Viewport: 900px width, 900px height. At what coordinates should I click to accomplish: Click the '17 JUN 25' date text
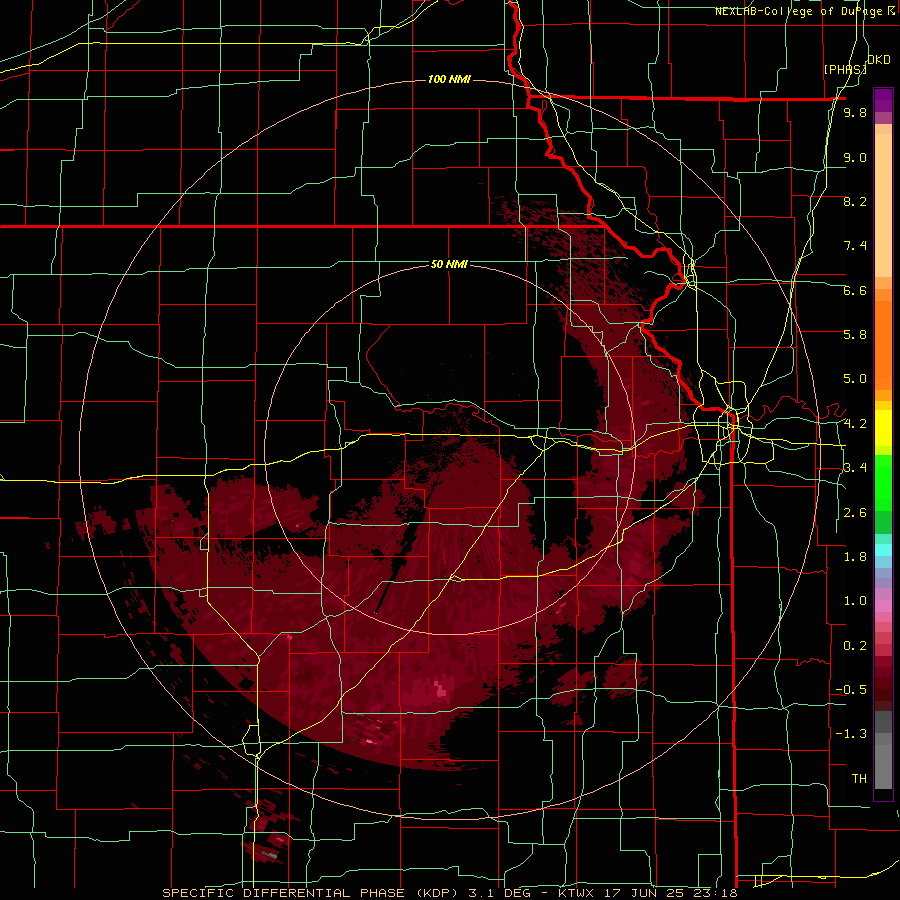click(x=642, y=893)
